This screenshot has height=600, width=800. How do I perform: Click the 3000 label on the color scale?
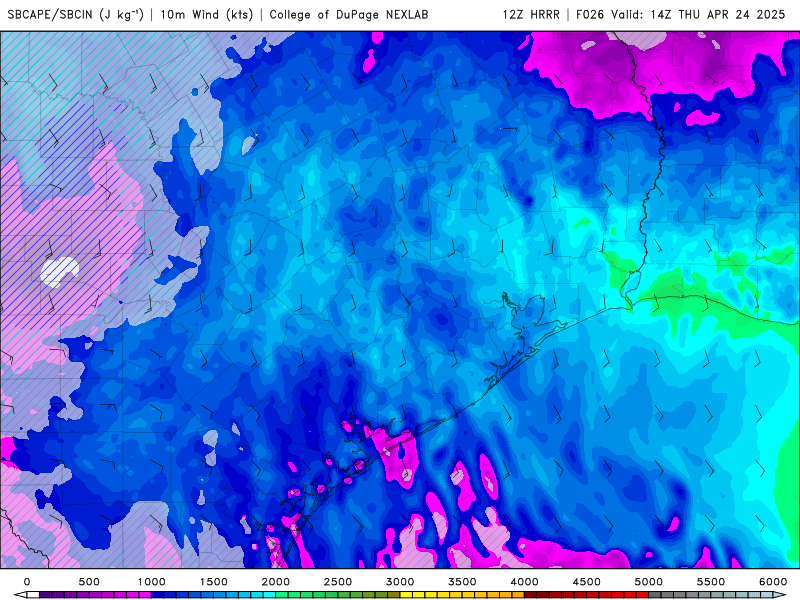tap(401, 582)
